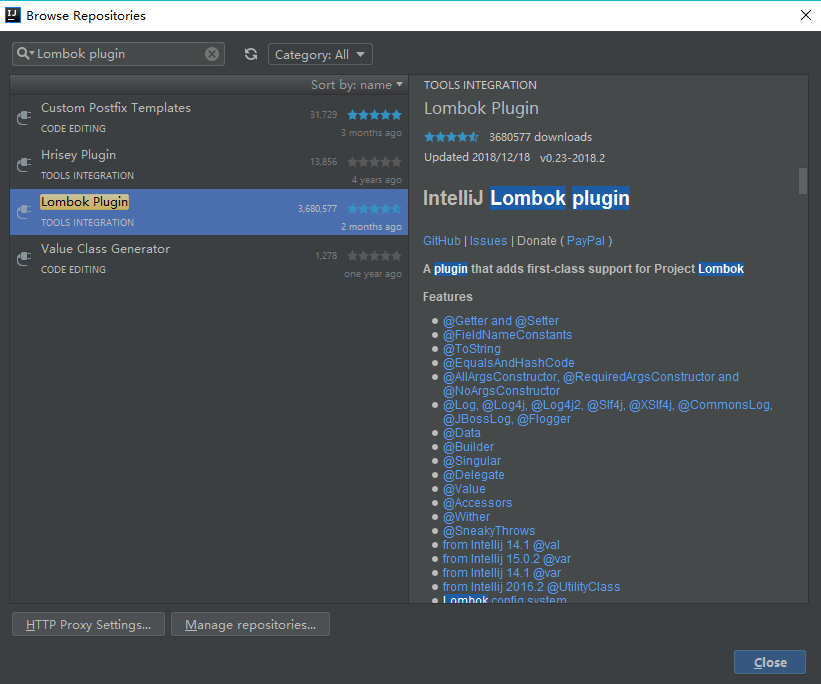Click Custom Postfix Templates star rating
Viewport: 821px width, 684px height.
pos(374,115)
